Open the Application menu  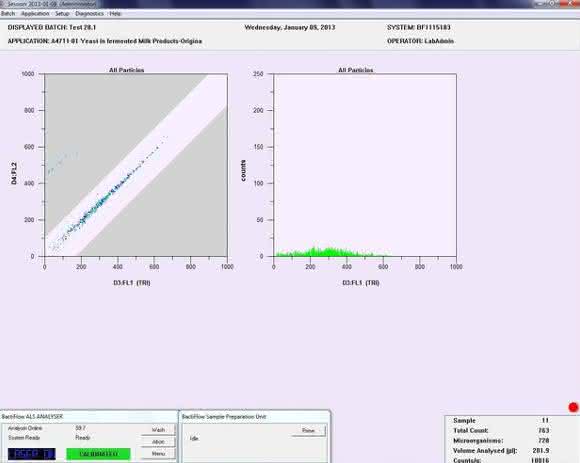(35, 14)
